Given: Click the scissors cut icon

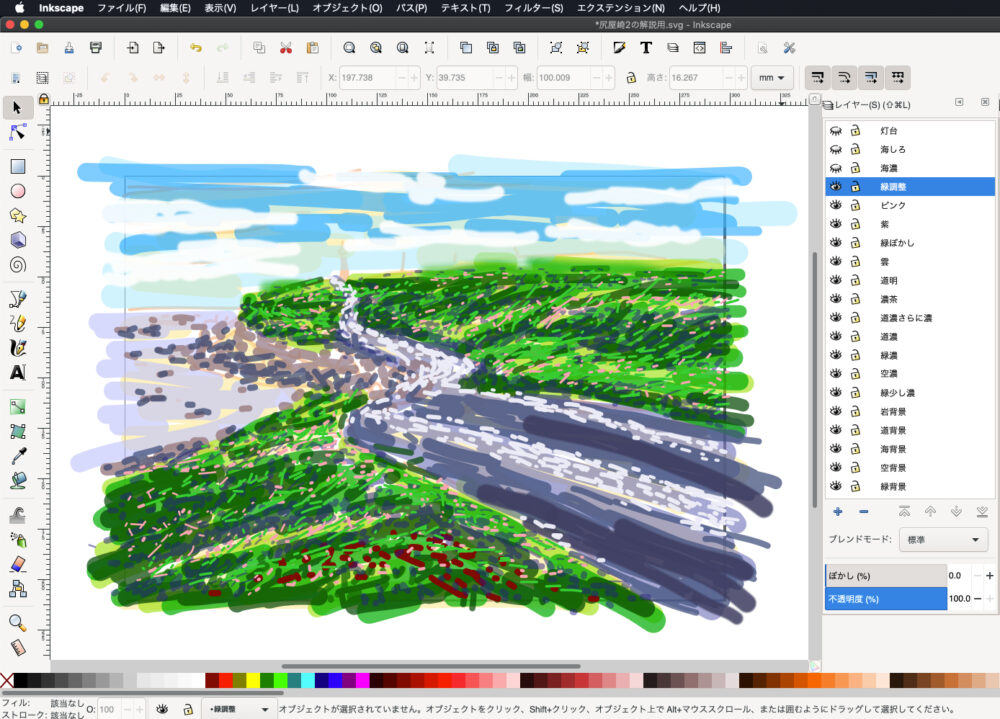Looking at the screenshot, I should pos(286,47).
